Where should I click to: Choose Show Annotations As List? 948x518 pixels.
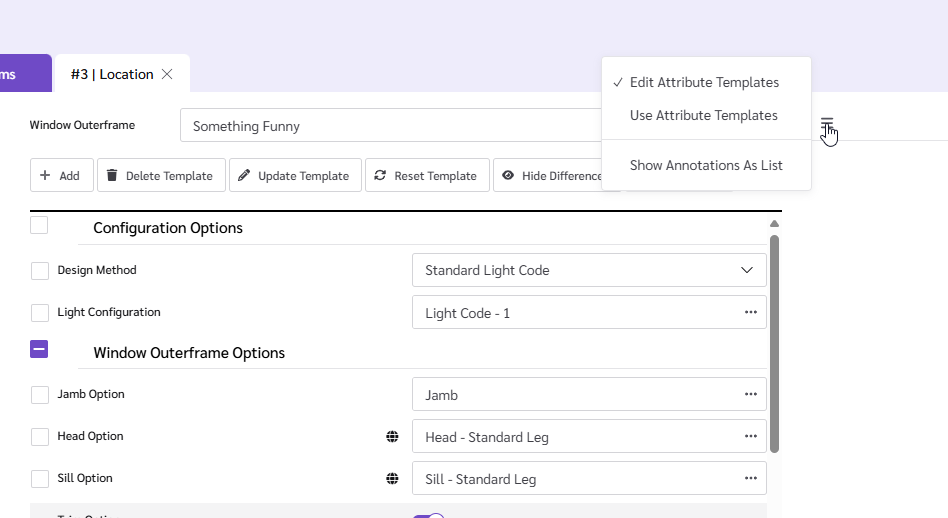(x=706, y=165)
